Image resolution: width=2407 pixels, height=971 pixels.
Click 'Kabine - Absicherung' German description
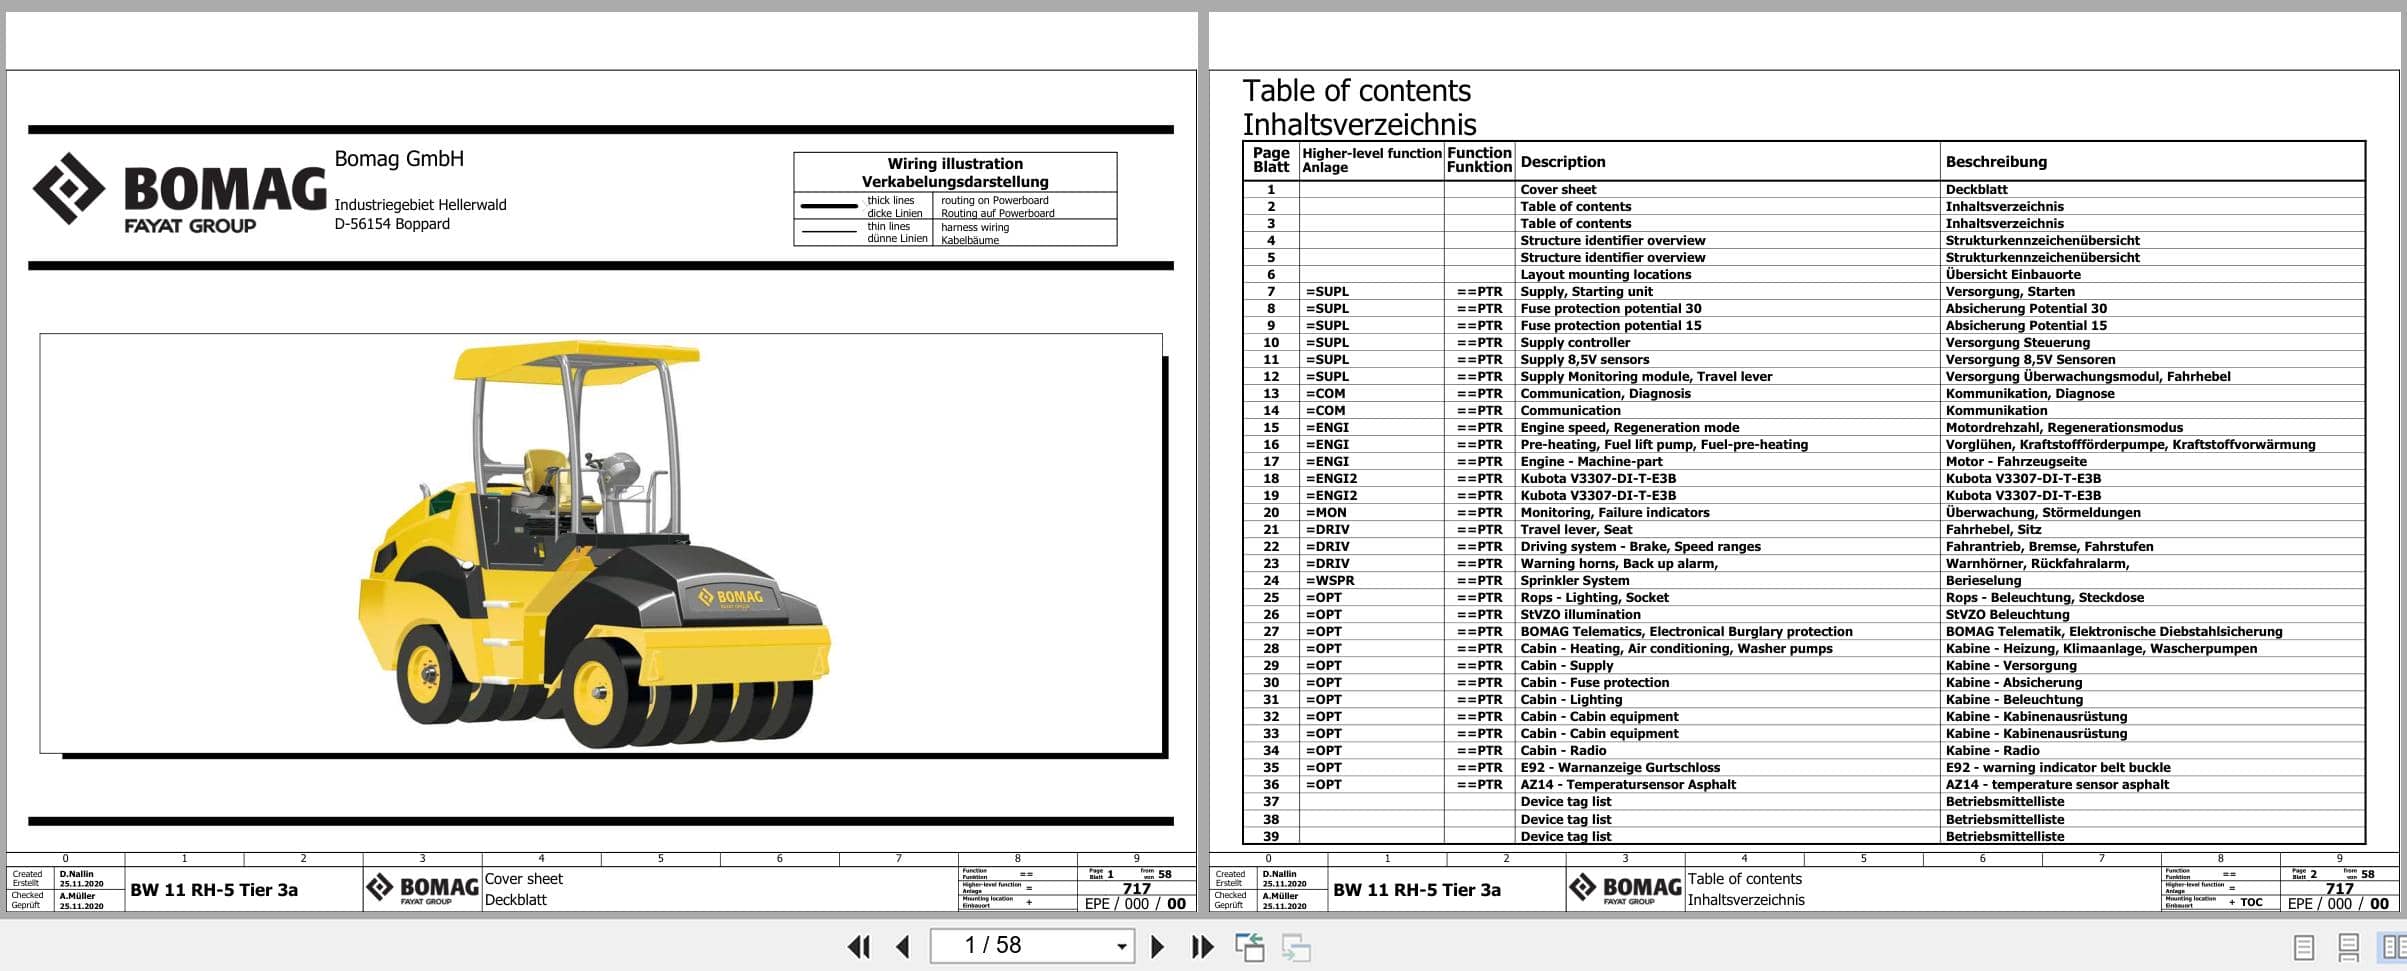click(2013, 683)
